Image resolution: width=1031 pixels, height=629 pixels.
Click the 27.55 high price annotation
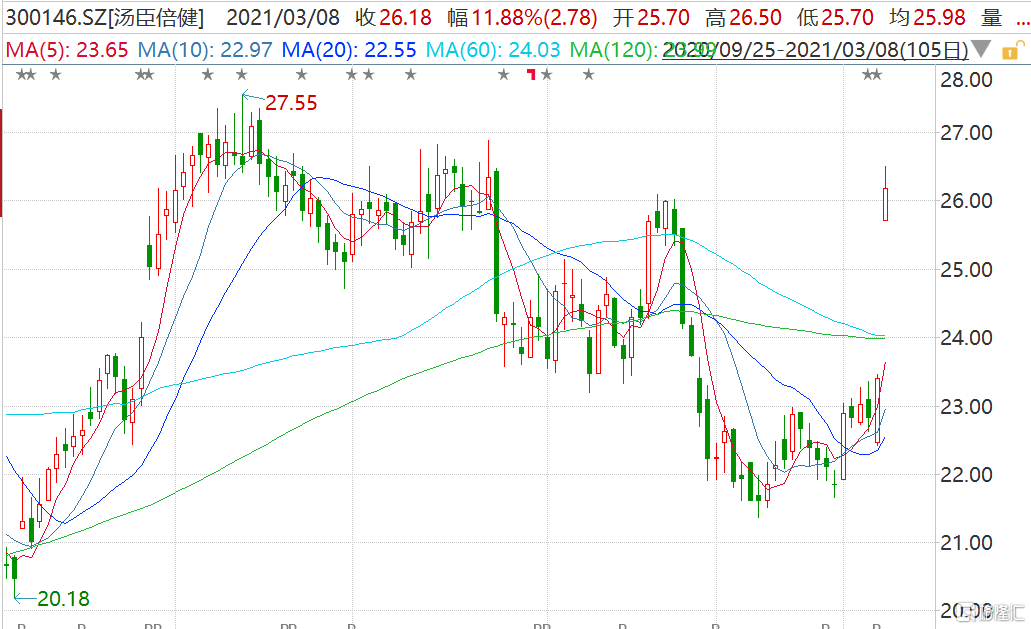click(290, 102)
